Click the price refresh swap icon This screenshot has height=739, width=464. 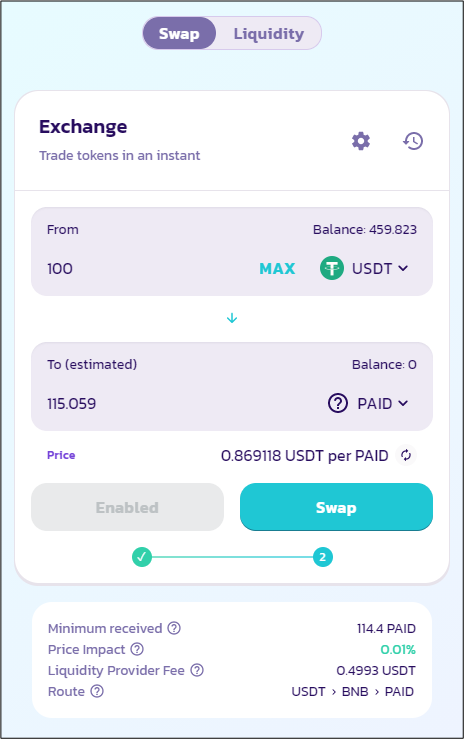pos(406,455)
